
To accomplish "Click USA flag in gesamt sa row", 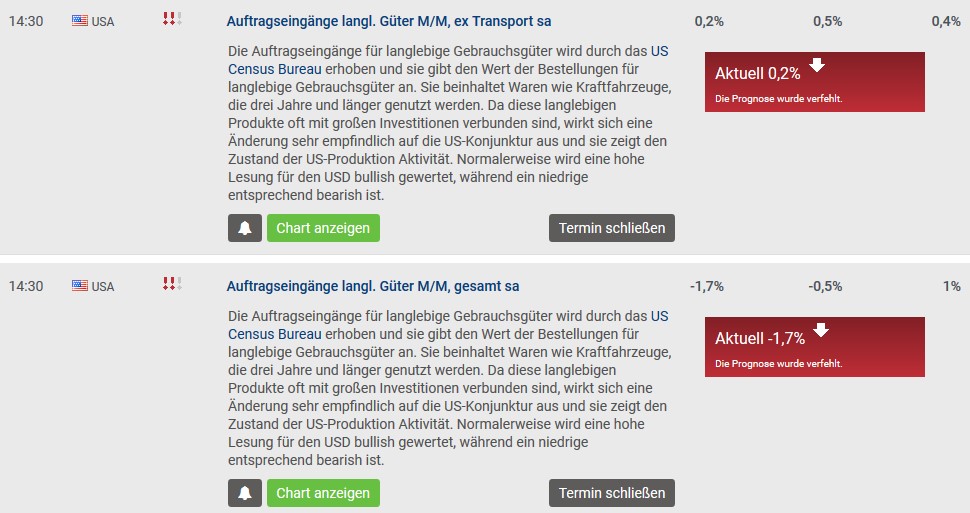I will [80, 286].
